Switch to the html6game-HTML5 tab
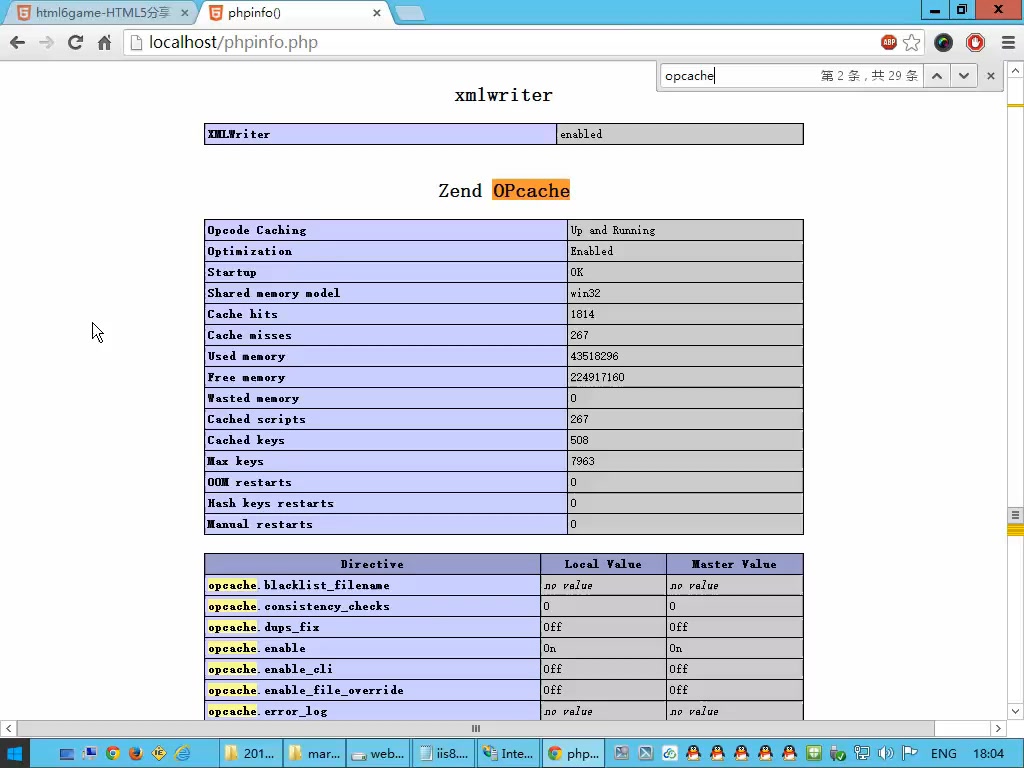Screen dimensions: 1024x768 pos(101,12)
